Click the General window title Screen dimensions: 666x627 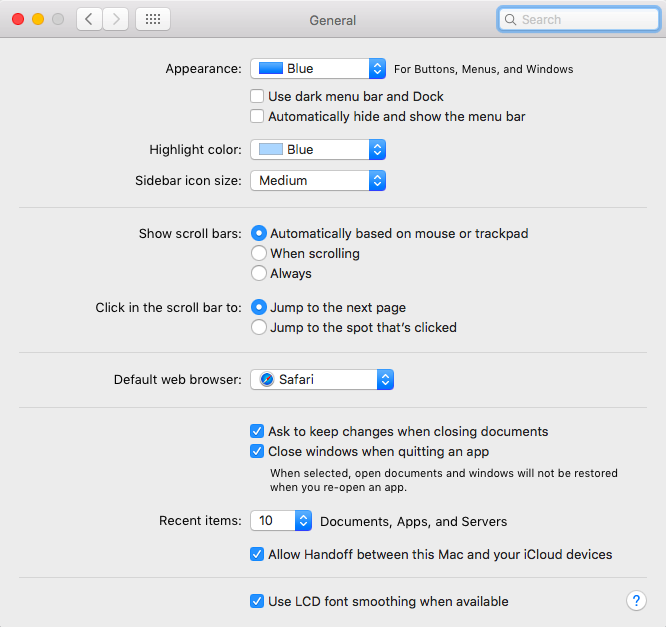[x=333, y=20]
